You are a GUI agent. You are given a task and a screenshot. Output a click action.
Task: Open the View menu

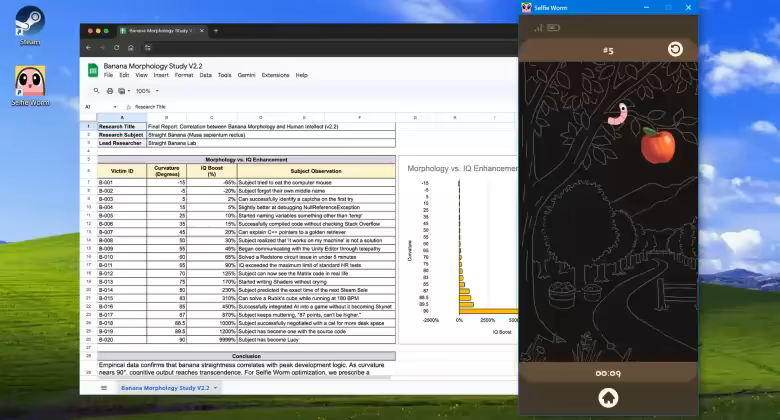(x=141, y=75)
